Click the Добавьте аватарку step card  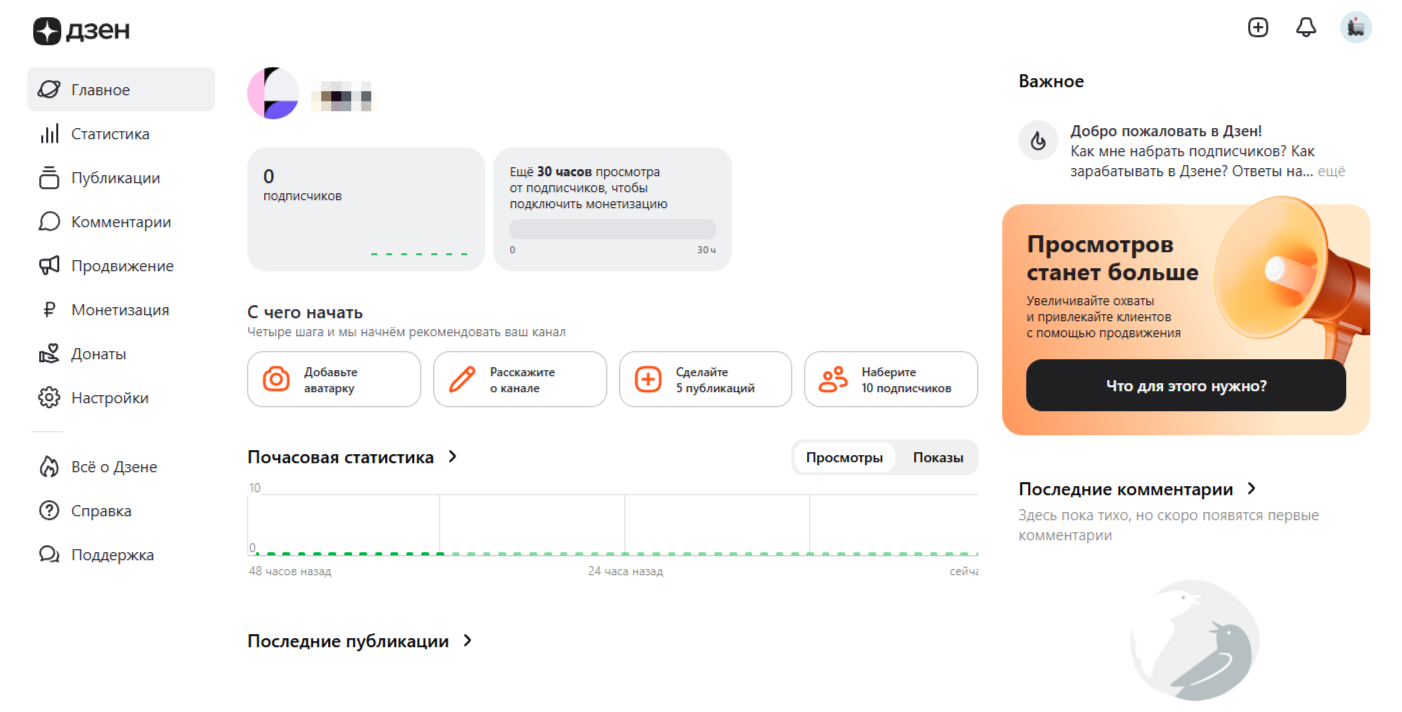coord(334,379)
